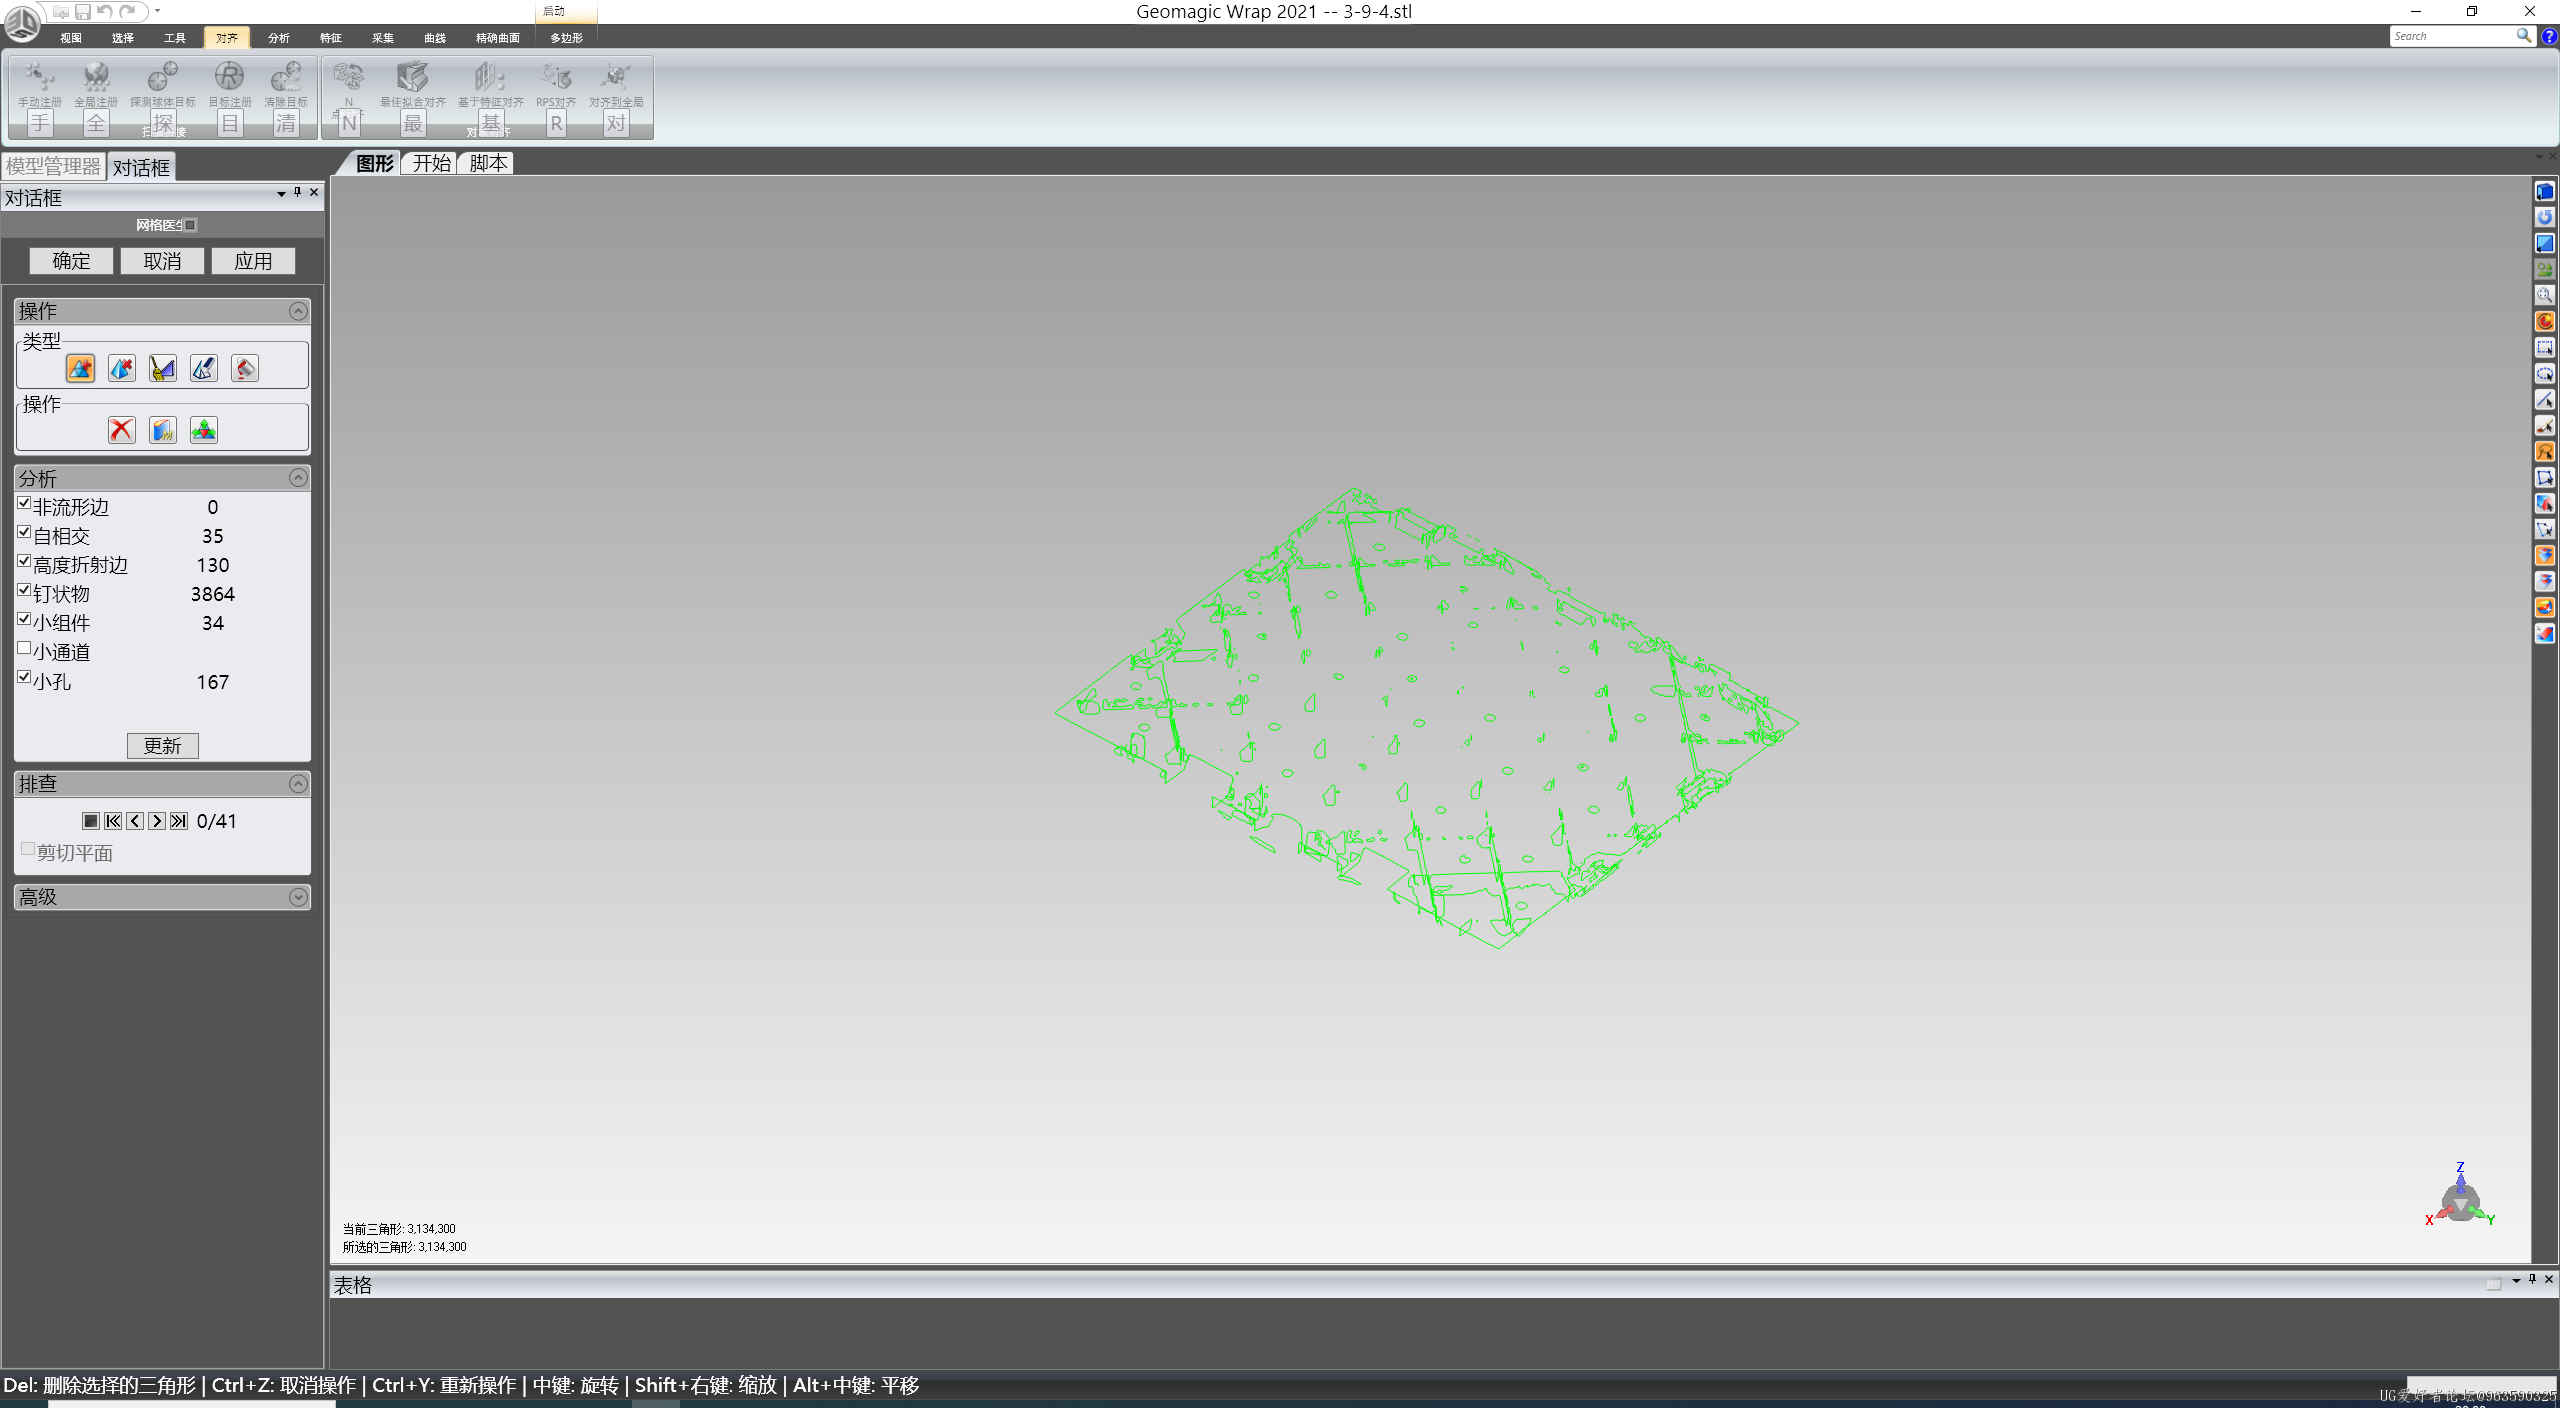The image size is (2560, 1408).
Task: Click the XYZ axis orientation gizmo
Action: [x=2460, y=1196]
